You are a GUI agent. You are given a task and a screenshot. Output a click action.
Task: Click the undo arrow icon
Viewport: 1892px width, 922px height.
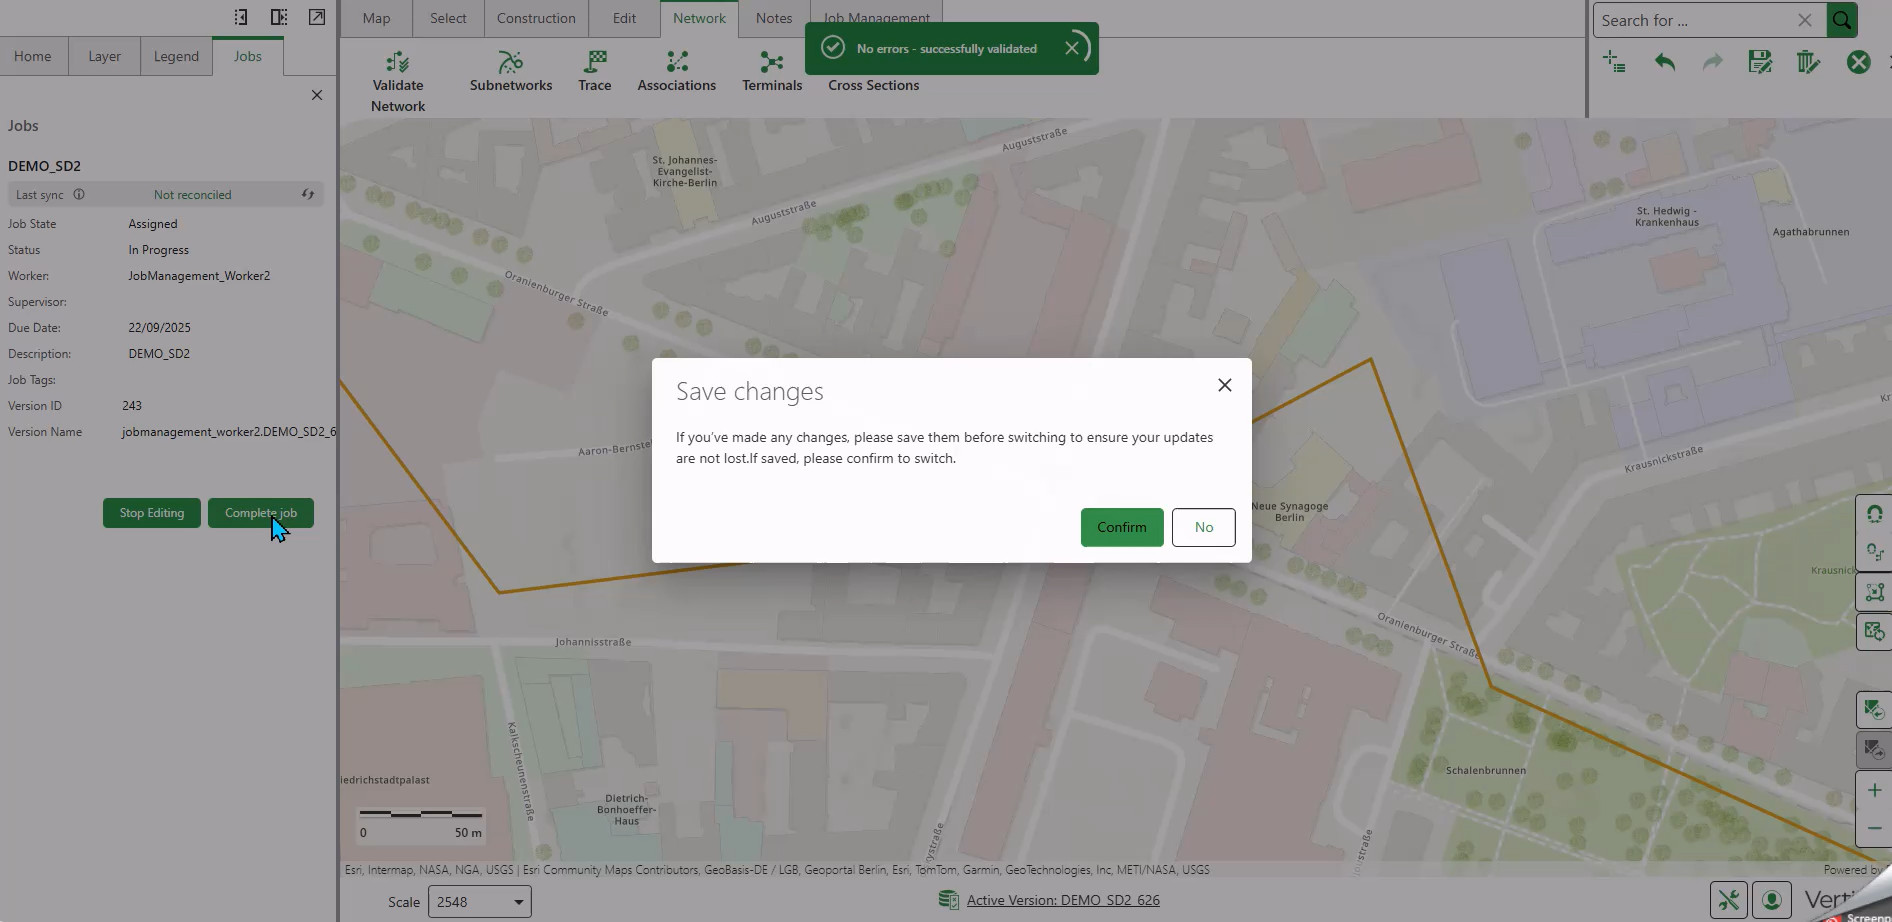tap(1664, 62)
